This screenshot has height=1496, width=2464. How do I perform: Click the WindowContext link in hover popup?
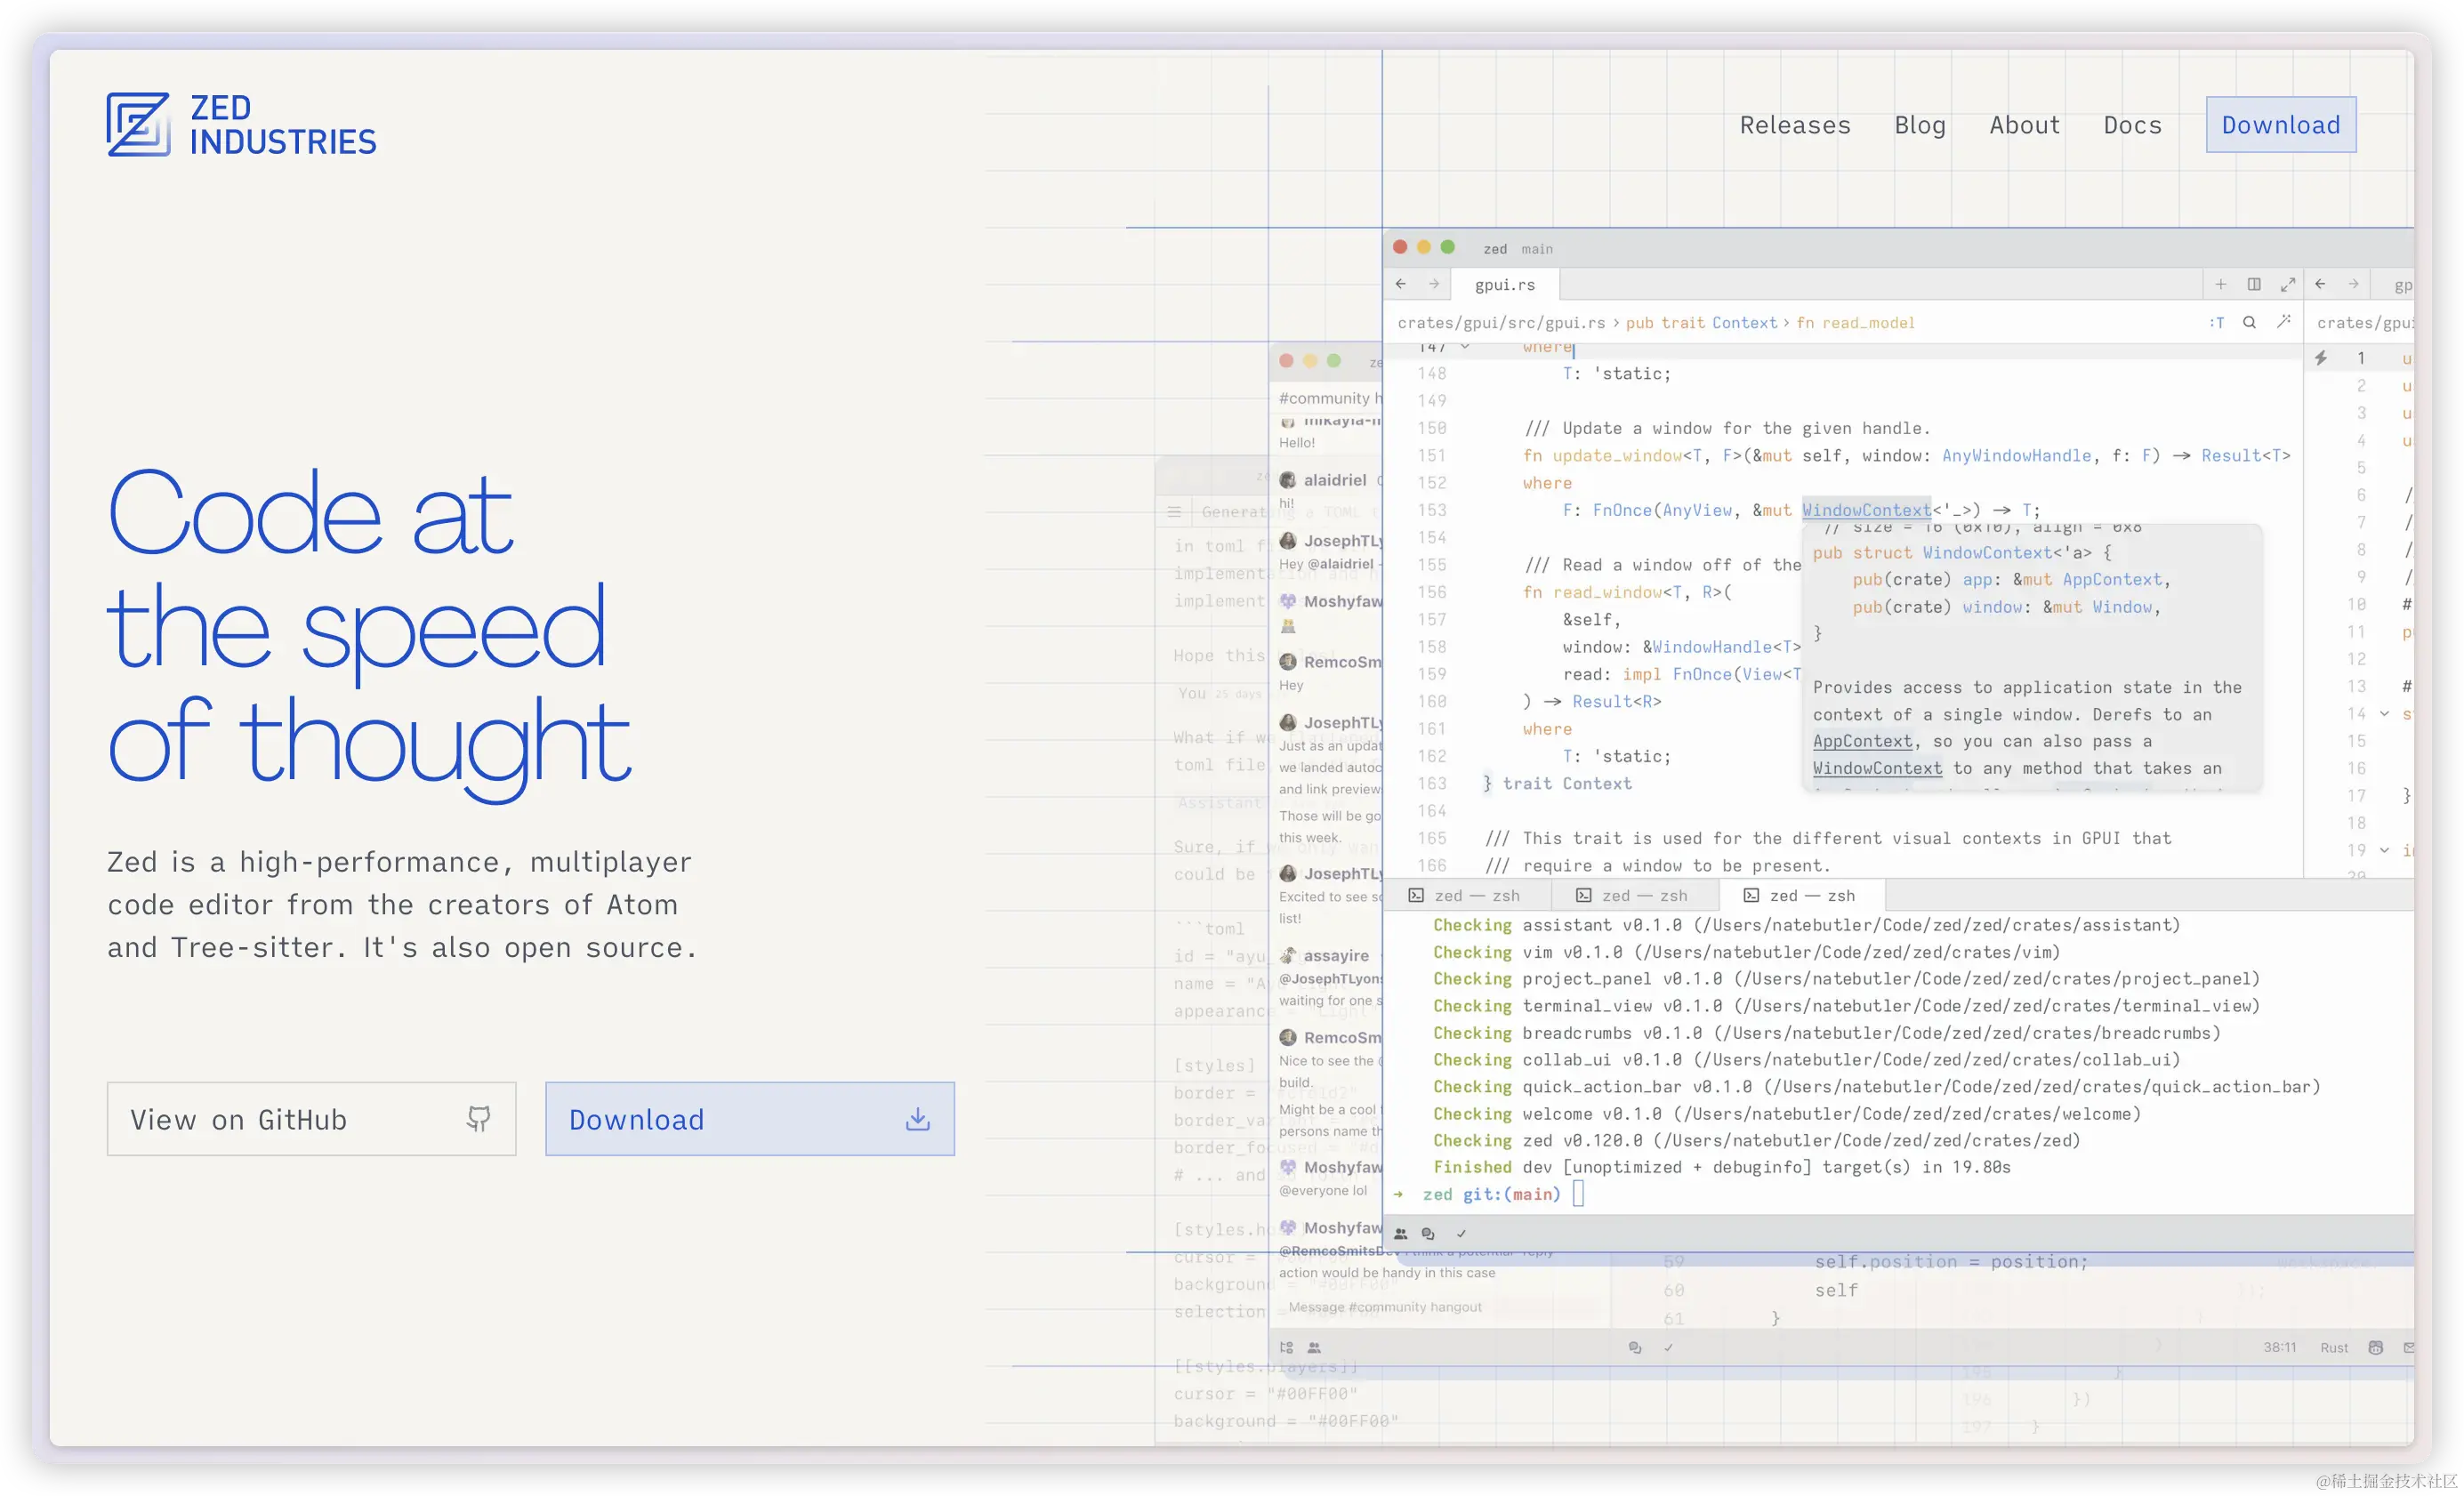tap(1877, 768)
